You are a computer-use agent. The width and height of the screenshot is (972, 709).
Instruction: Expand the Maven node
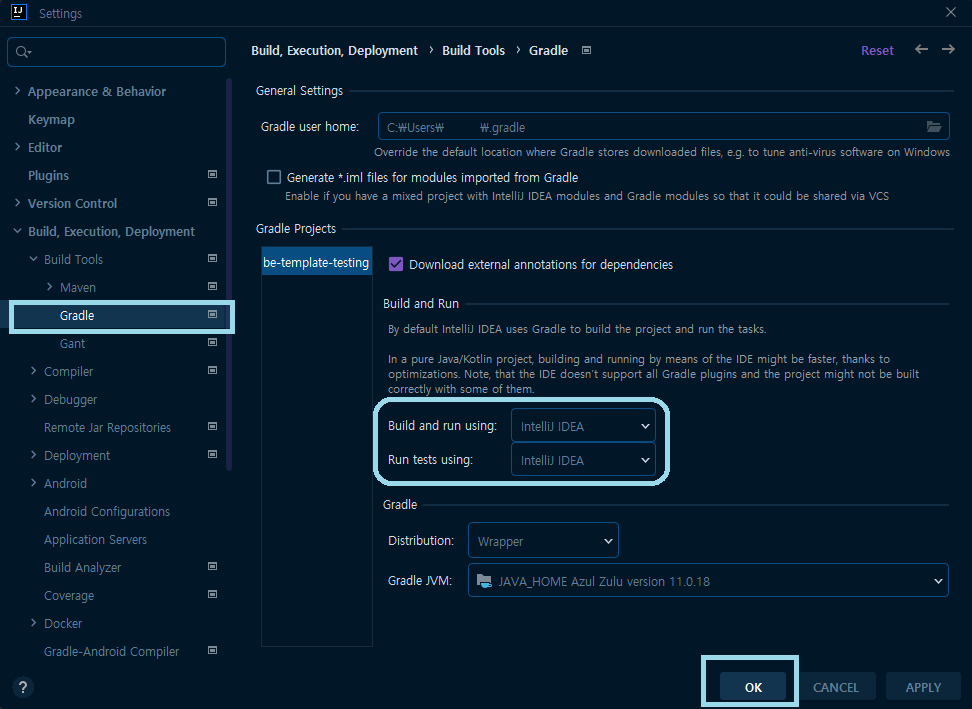[x=49, y=286]
